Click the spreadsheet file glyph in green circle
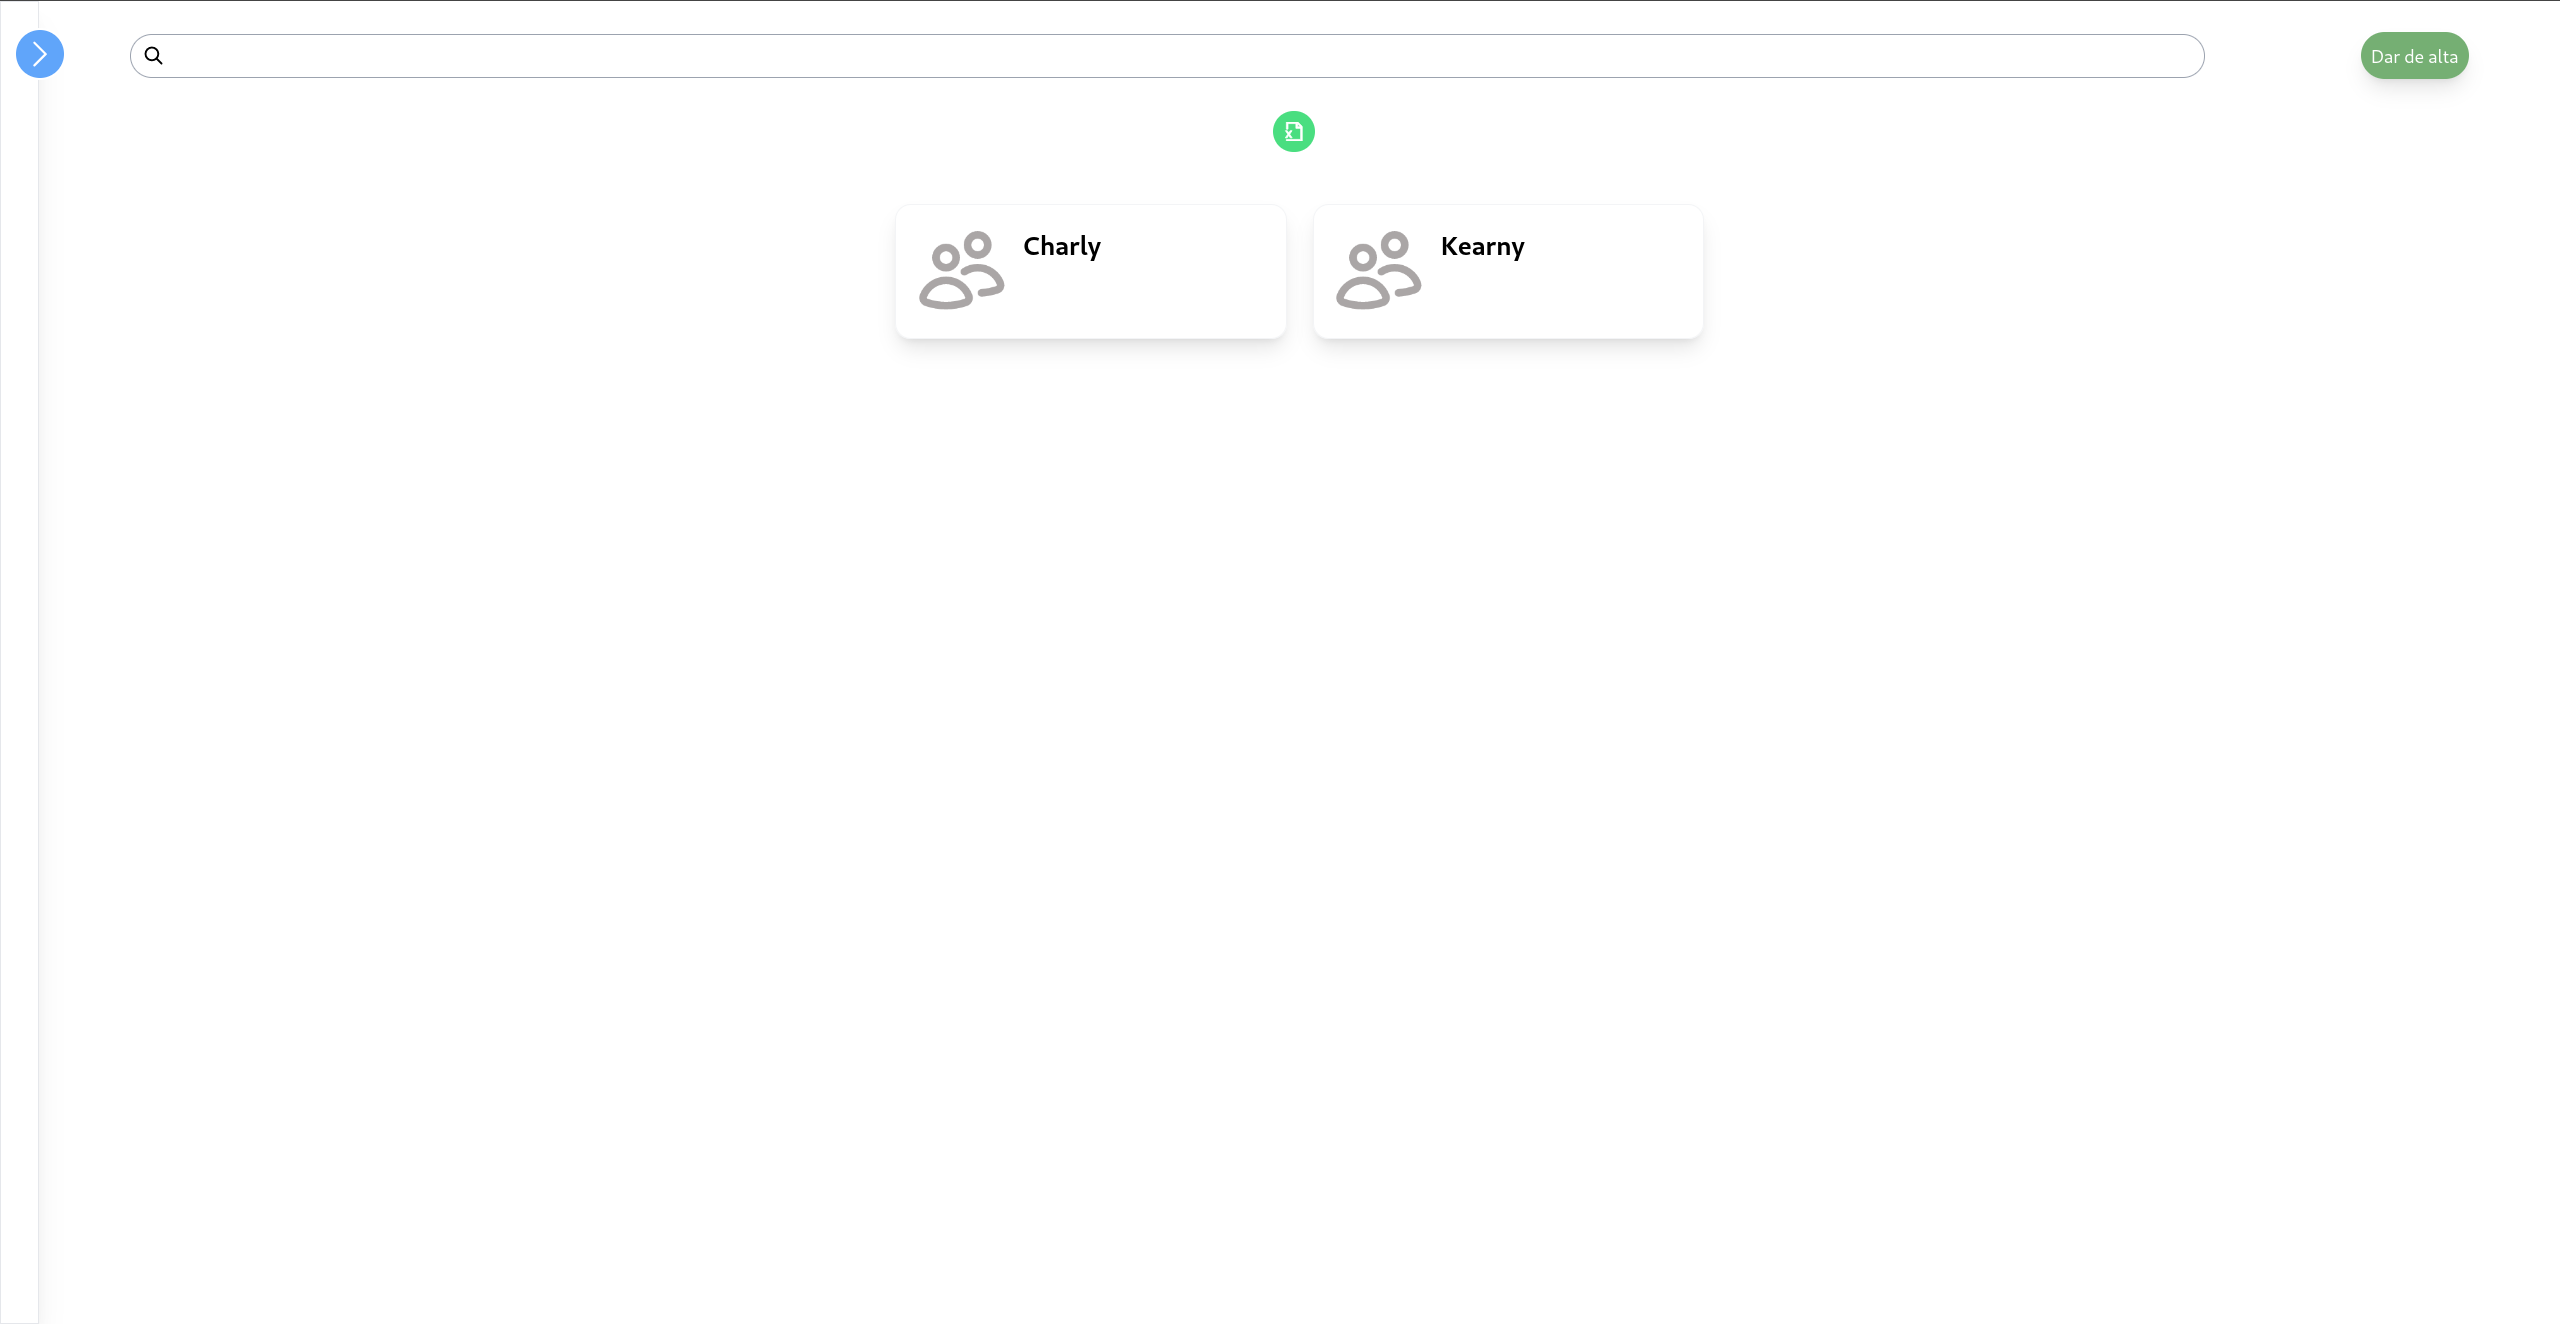Image resolution: width=2560 pixels, height=1324 pixels. (1294, 131)
